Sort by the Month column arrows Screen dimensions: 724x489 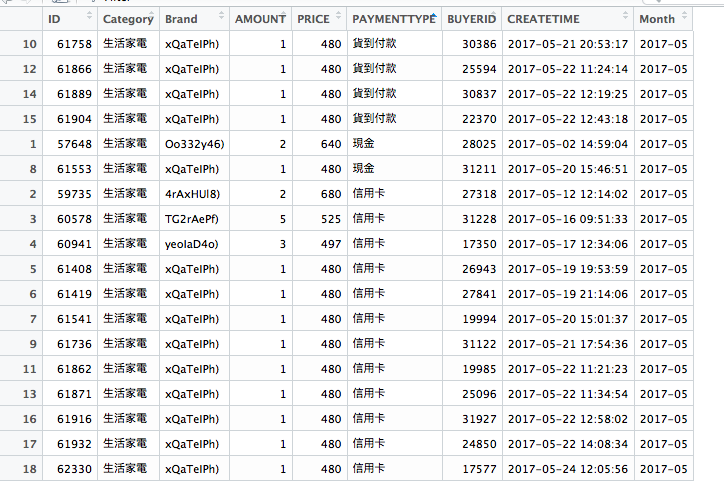tap(684, 15)
